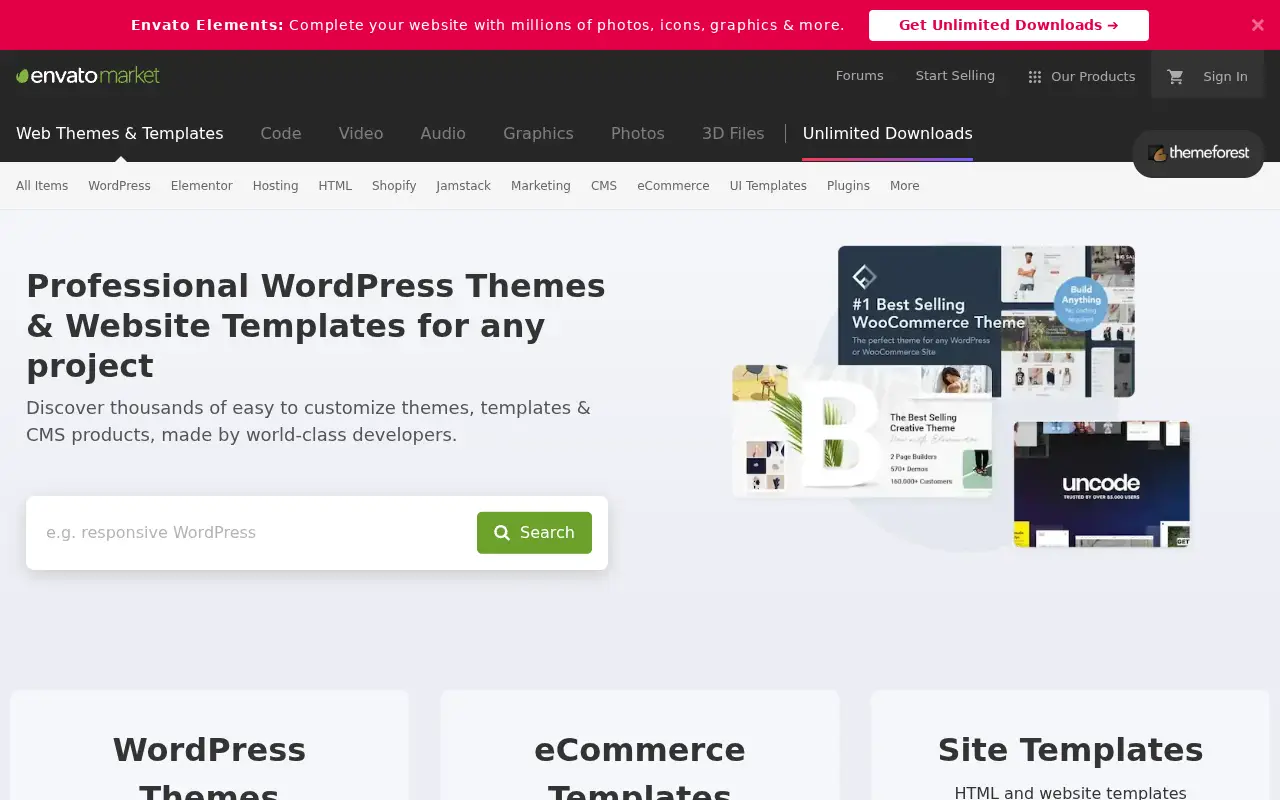
Task: Click the Sign In button
Action: click(x=1225, y=76)
